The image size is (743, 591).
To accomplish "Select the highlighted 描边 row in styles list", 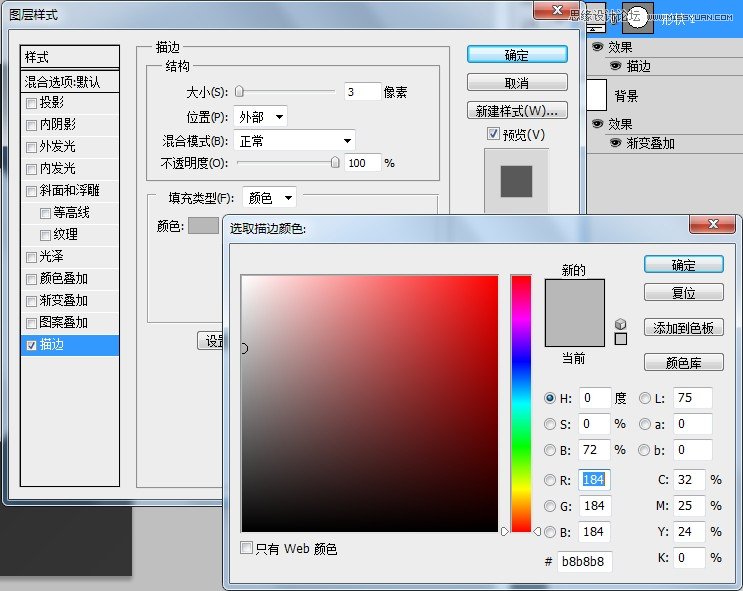I will pyautogui.click(x=70, y=345).
